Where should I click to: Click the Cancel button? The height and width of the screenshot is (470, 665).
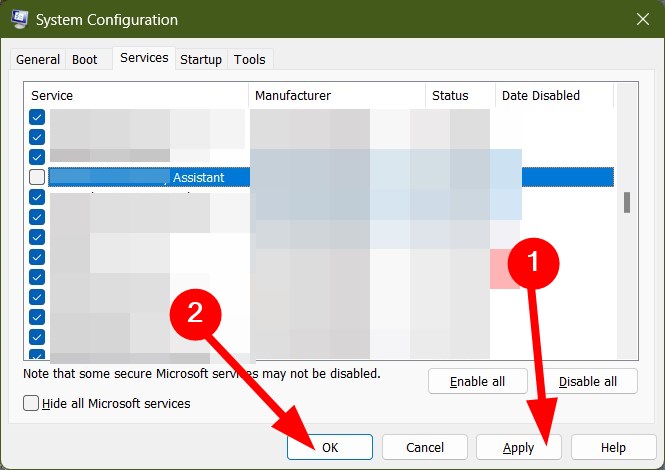425,447
